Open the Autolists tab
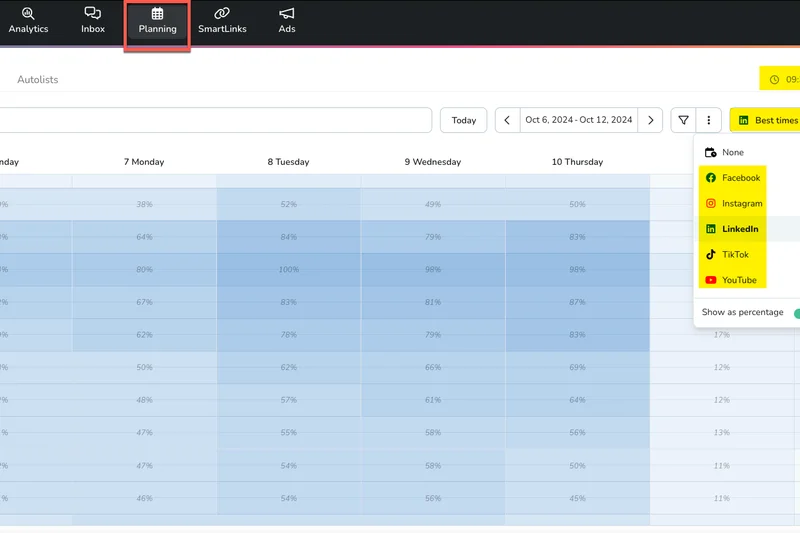 coord(38,79)
